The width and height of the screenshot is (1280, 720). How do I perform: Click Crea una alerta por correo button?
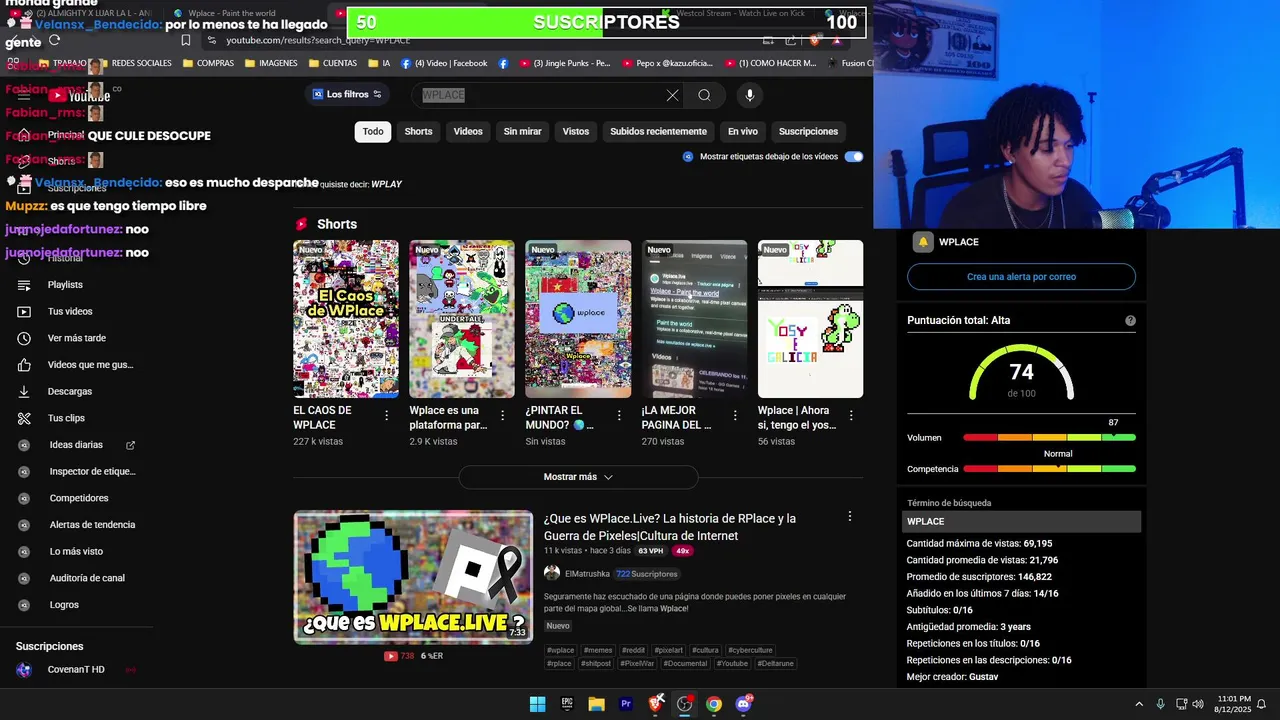point(1021,277)
